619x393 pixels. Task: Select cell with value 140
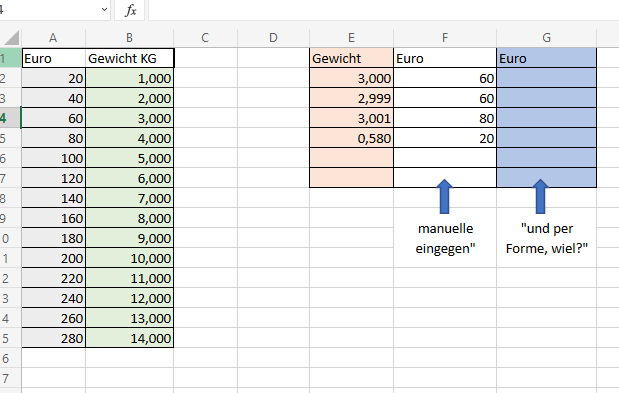[x=54, y=198]
